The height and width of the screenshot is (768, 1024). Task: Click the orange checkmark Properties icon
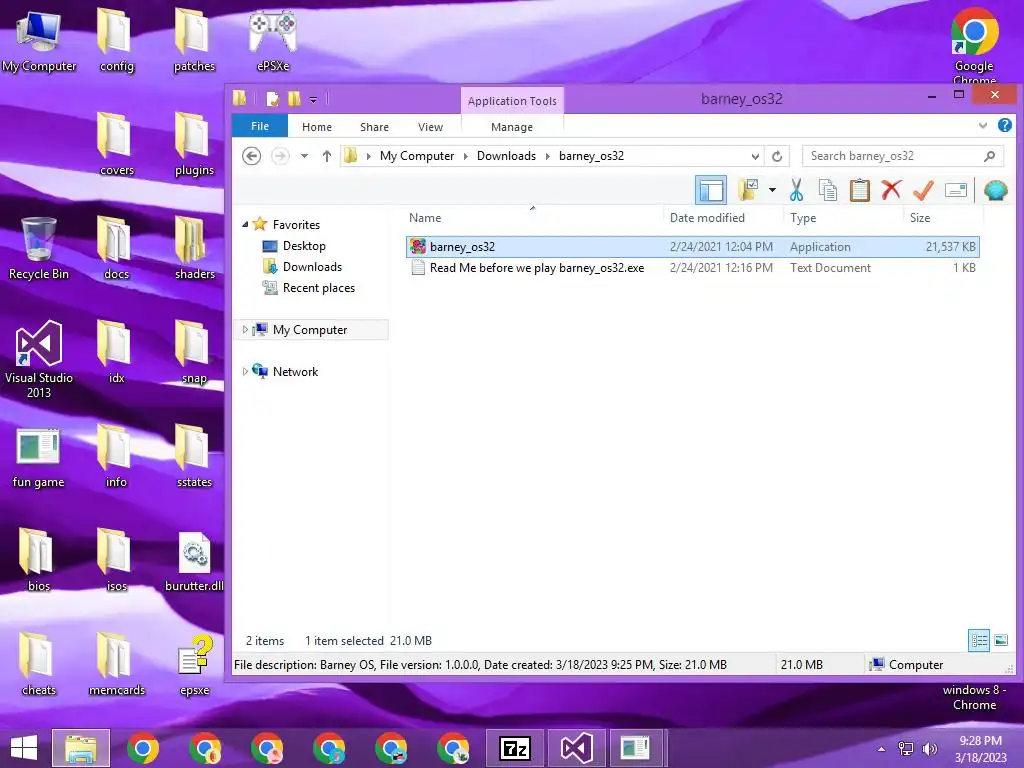(923, 190)
